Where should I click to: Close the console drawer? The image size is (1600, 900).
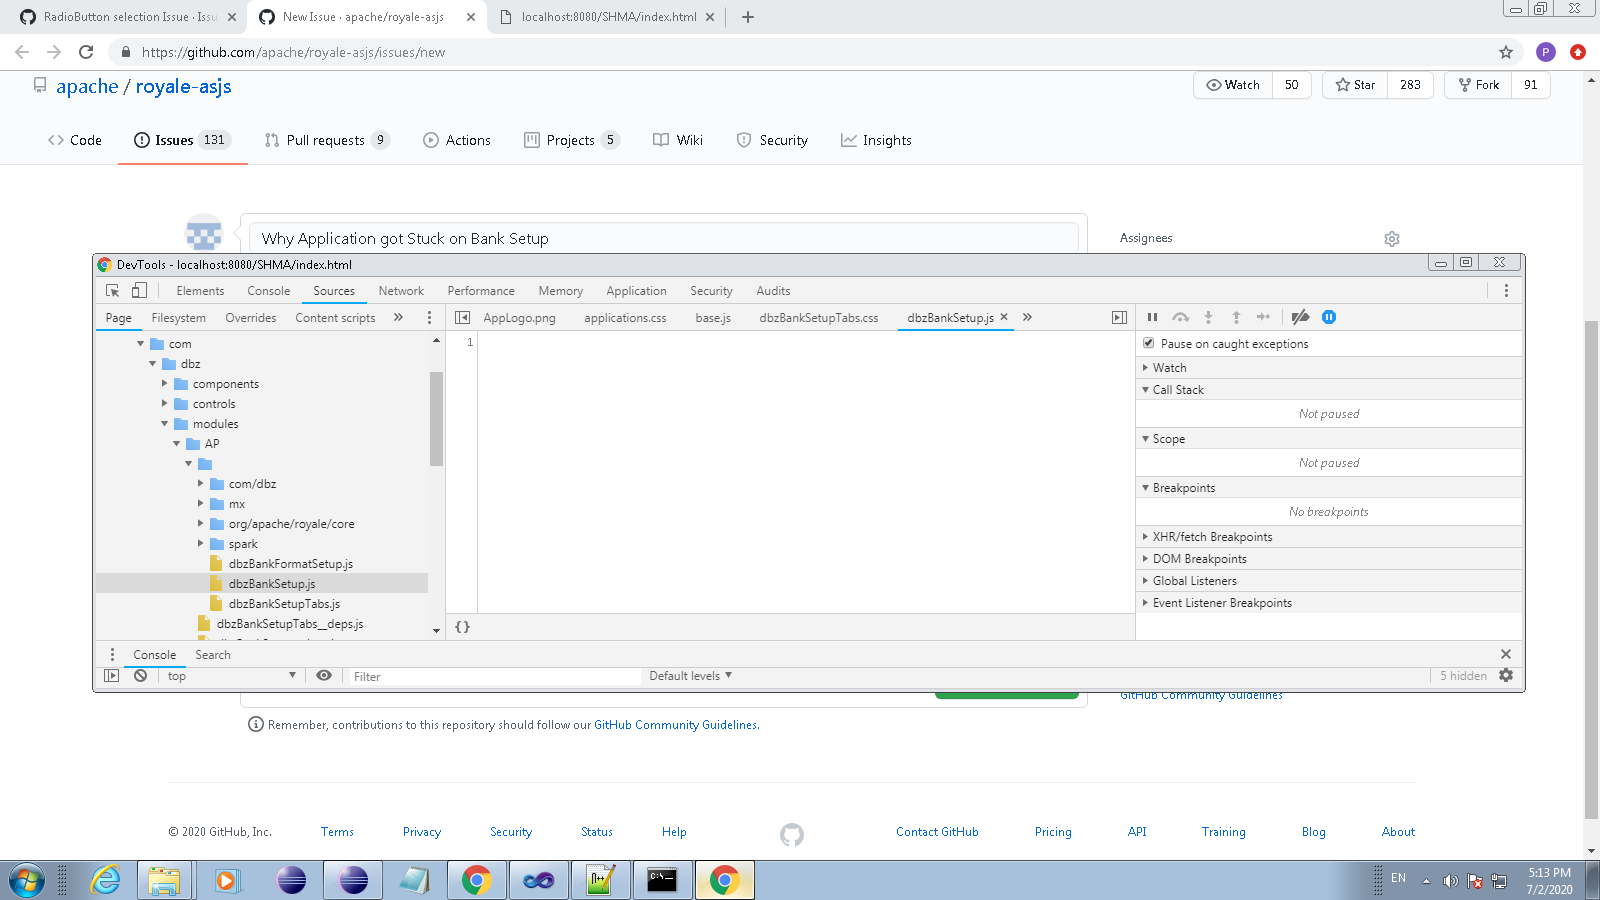click(1506, 654)
